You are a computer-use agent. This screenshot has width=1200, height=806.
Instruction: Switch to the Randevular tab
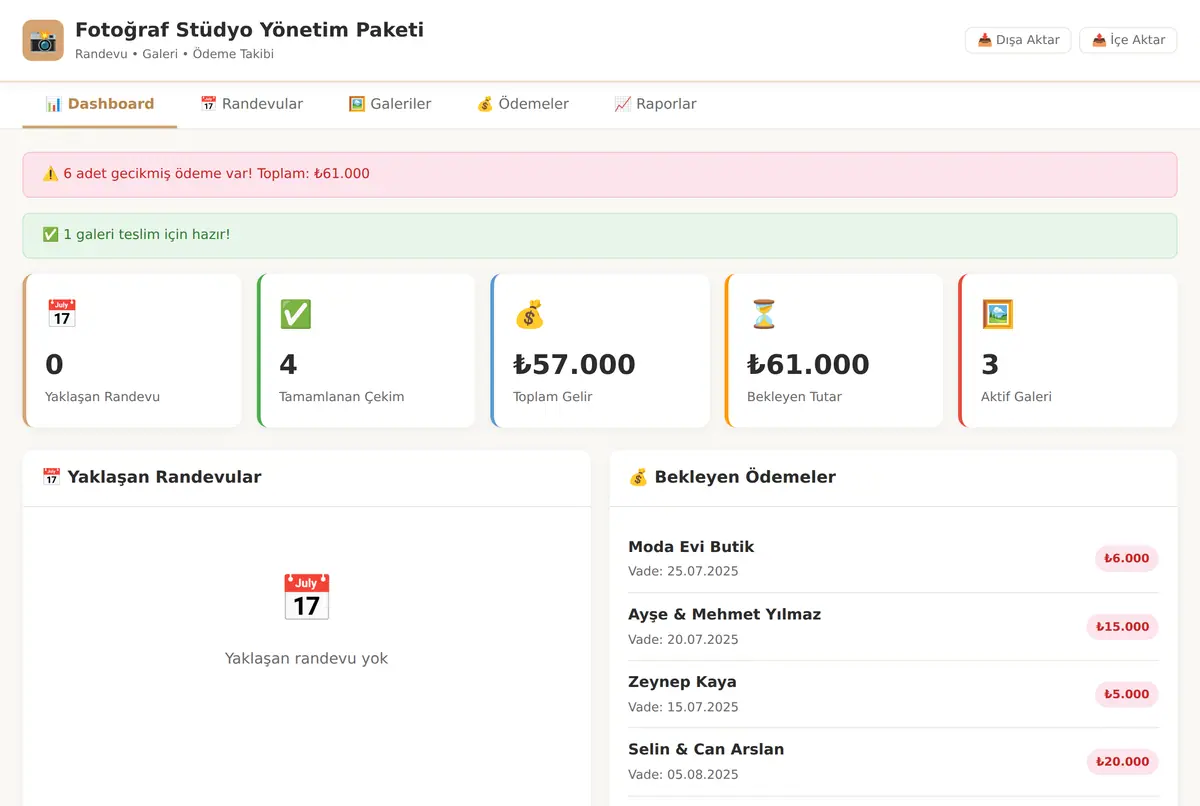pyautogui.click(x=251, y=104)
